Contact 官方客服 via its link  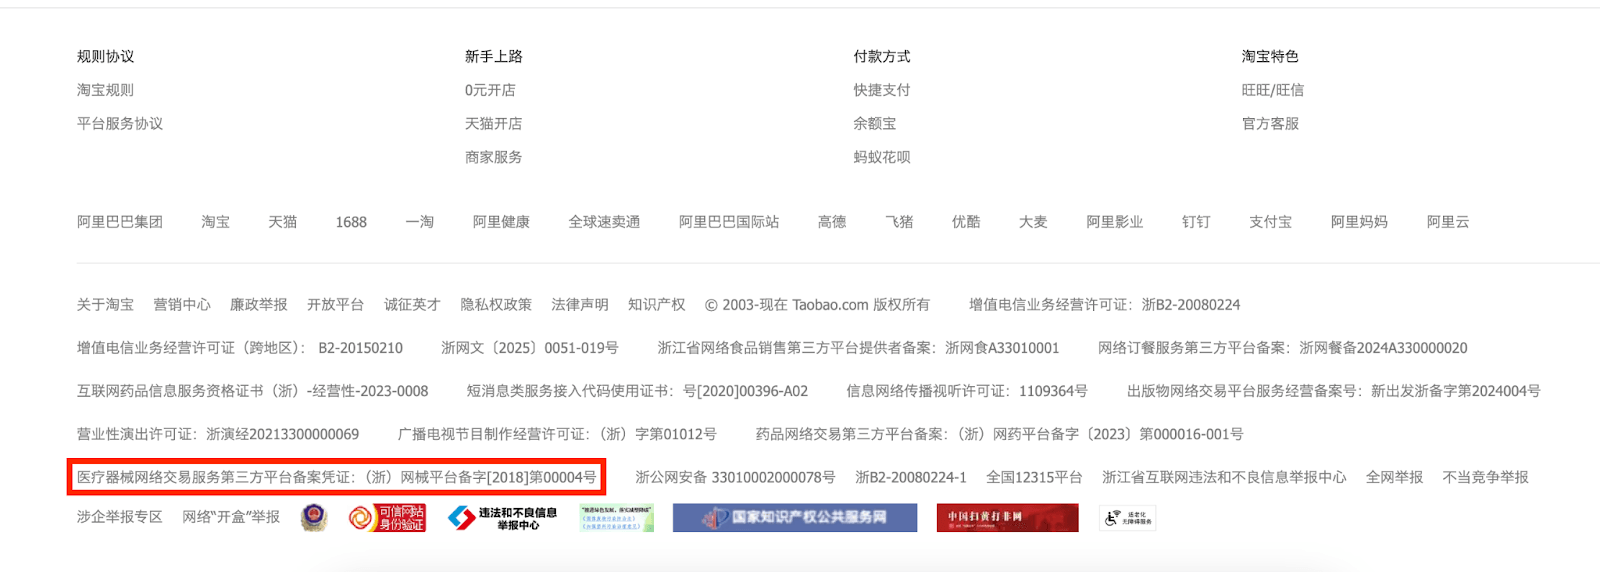pyautogui.click(x=1270, y=124)
